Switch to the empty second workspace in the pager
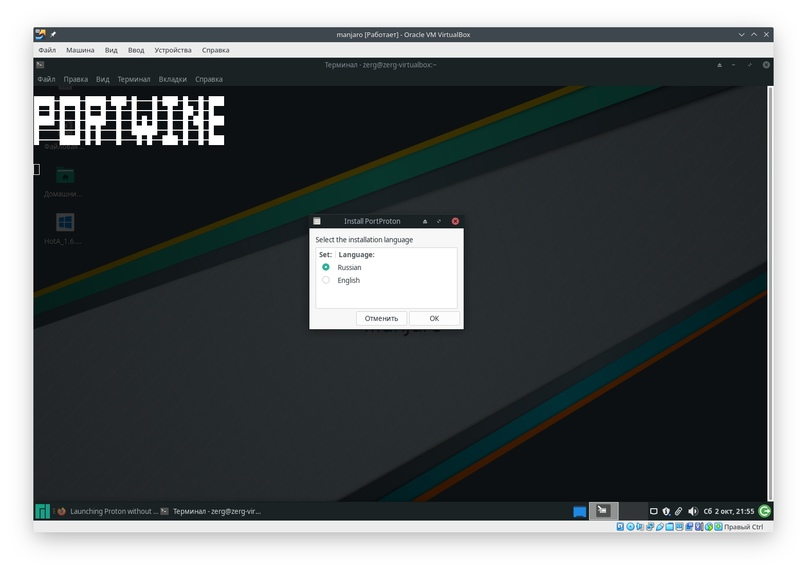Viewport: 807px width, 572px height. point(633,511)
